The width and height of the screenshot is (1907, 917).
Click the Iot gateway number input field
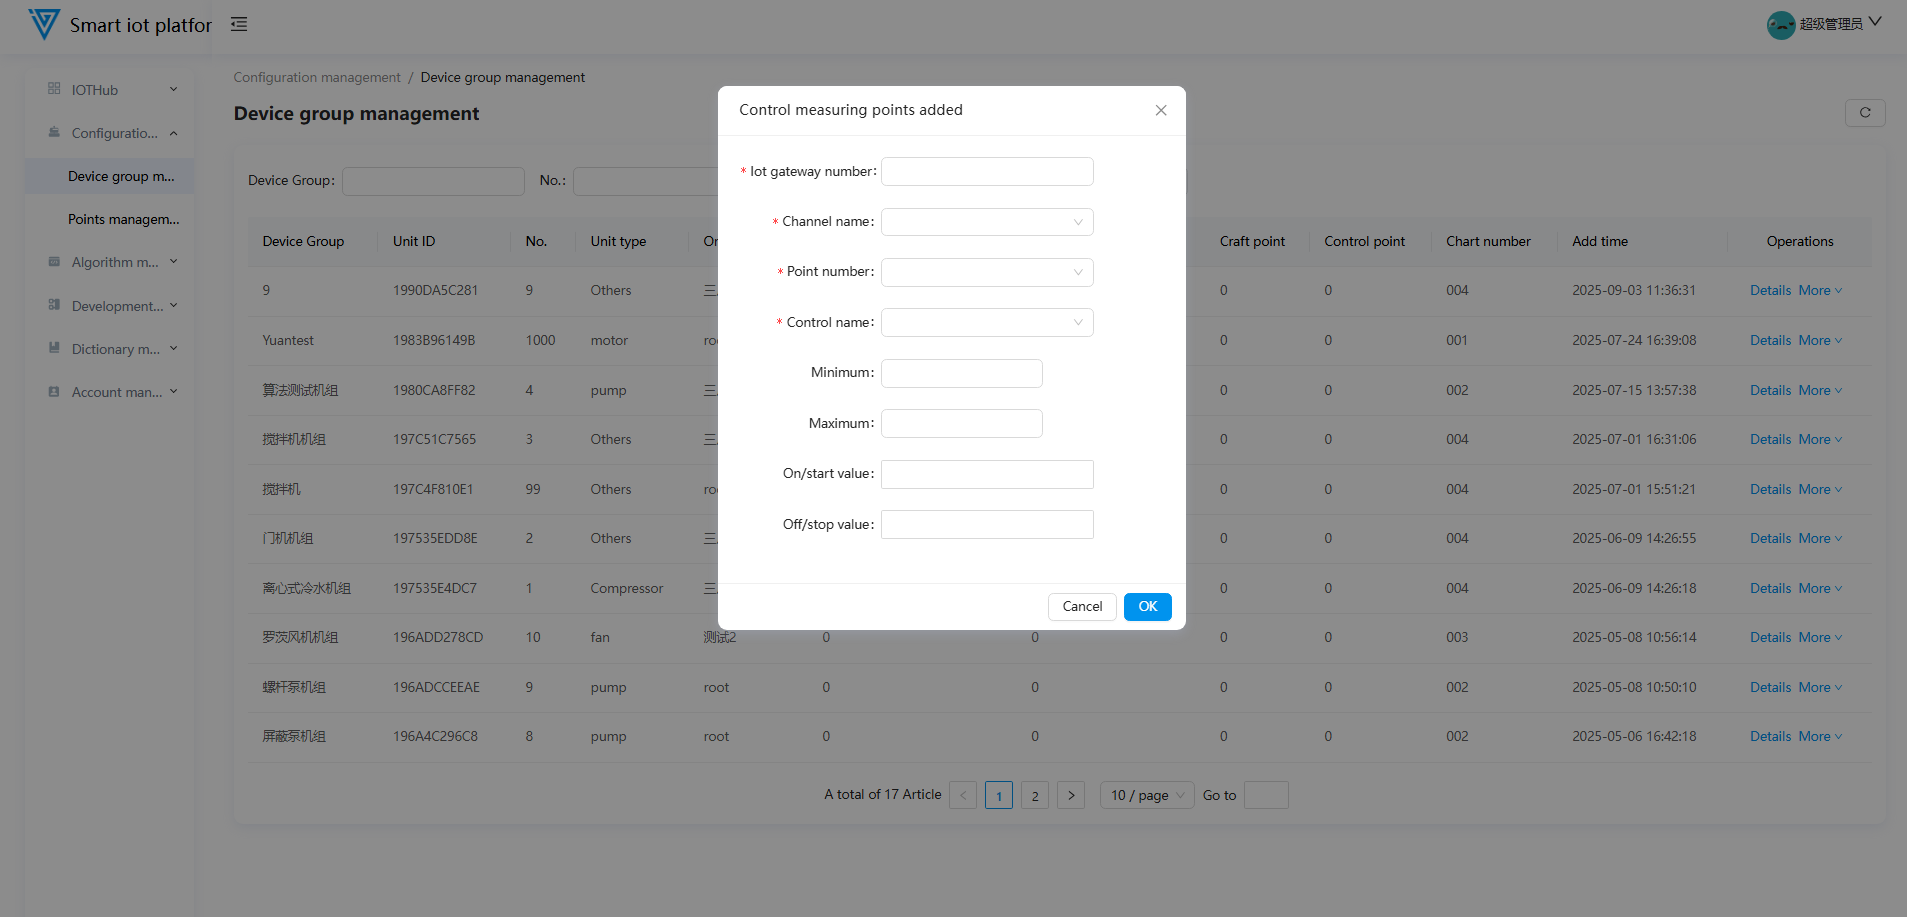coord(986,172)
